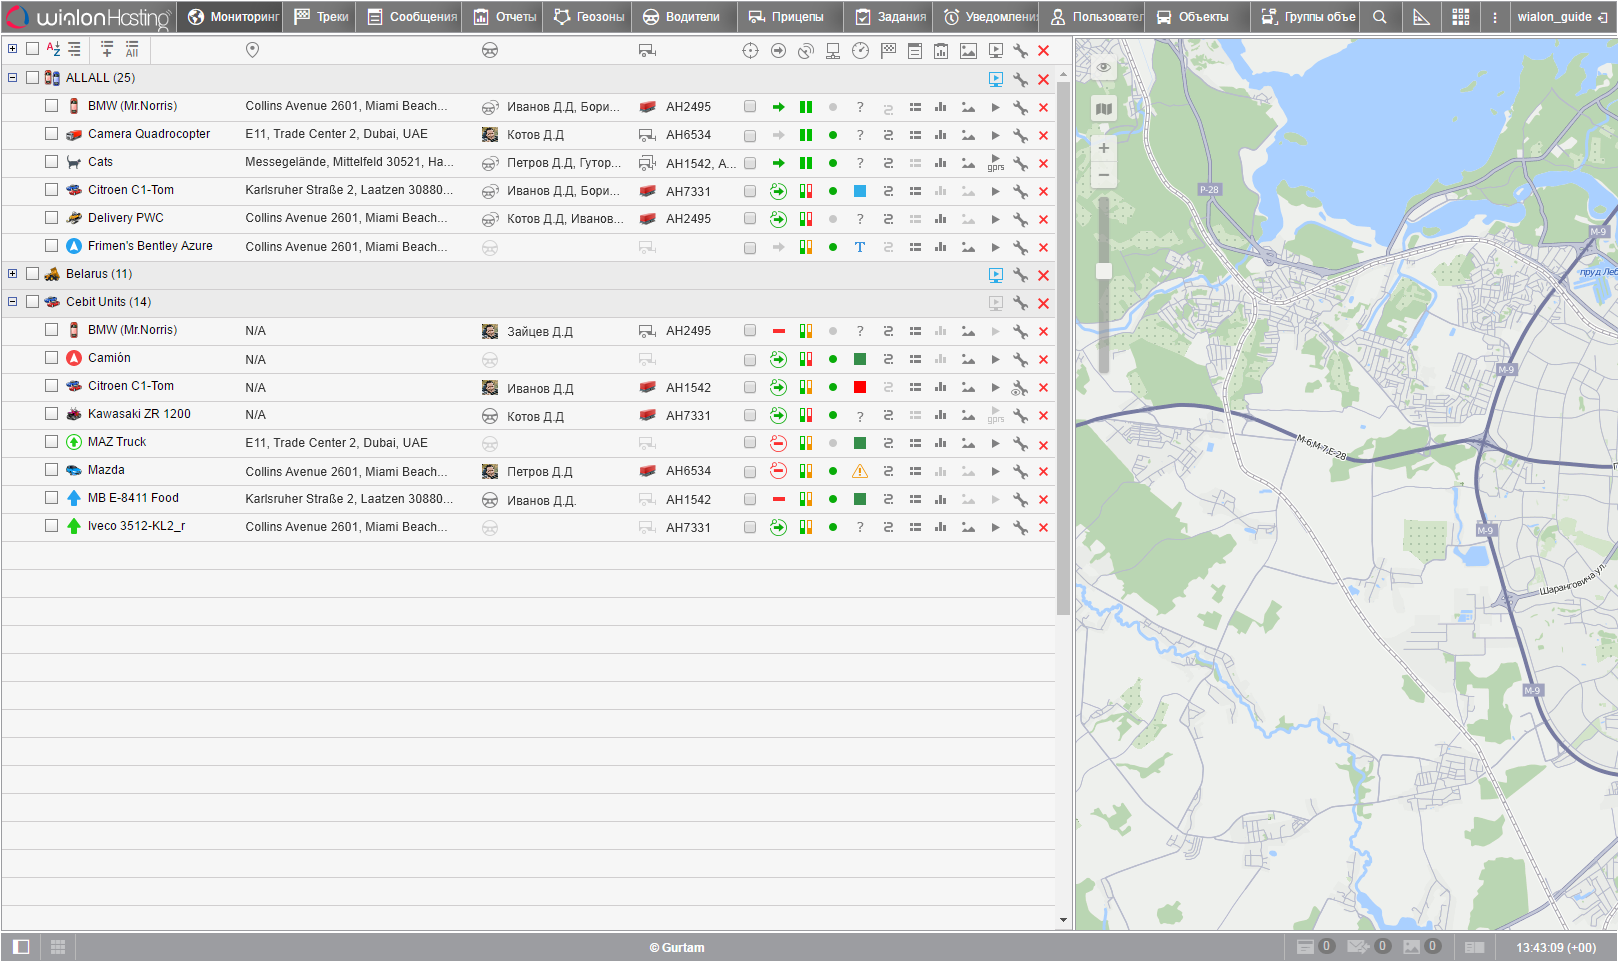Click the map zoom slider handle
The height and width of the screenshot is (962, 1618).
tap(1103, 271)
